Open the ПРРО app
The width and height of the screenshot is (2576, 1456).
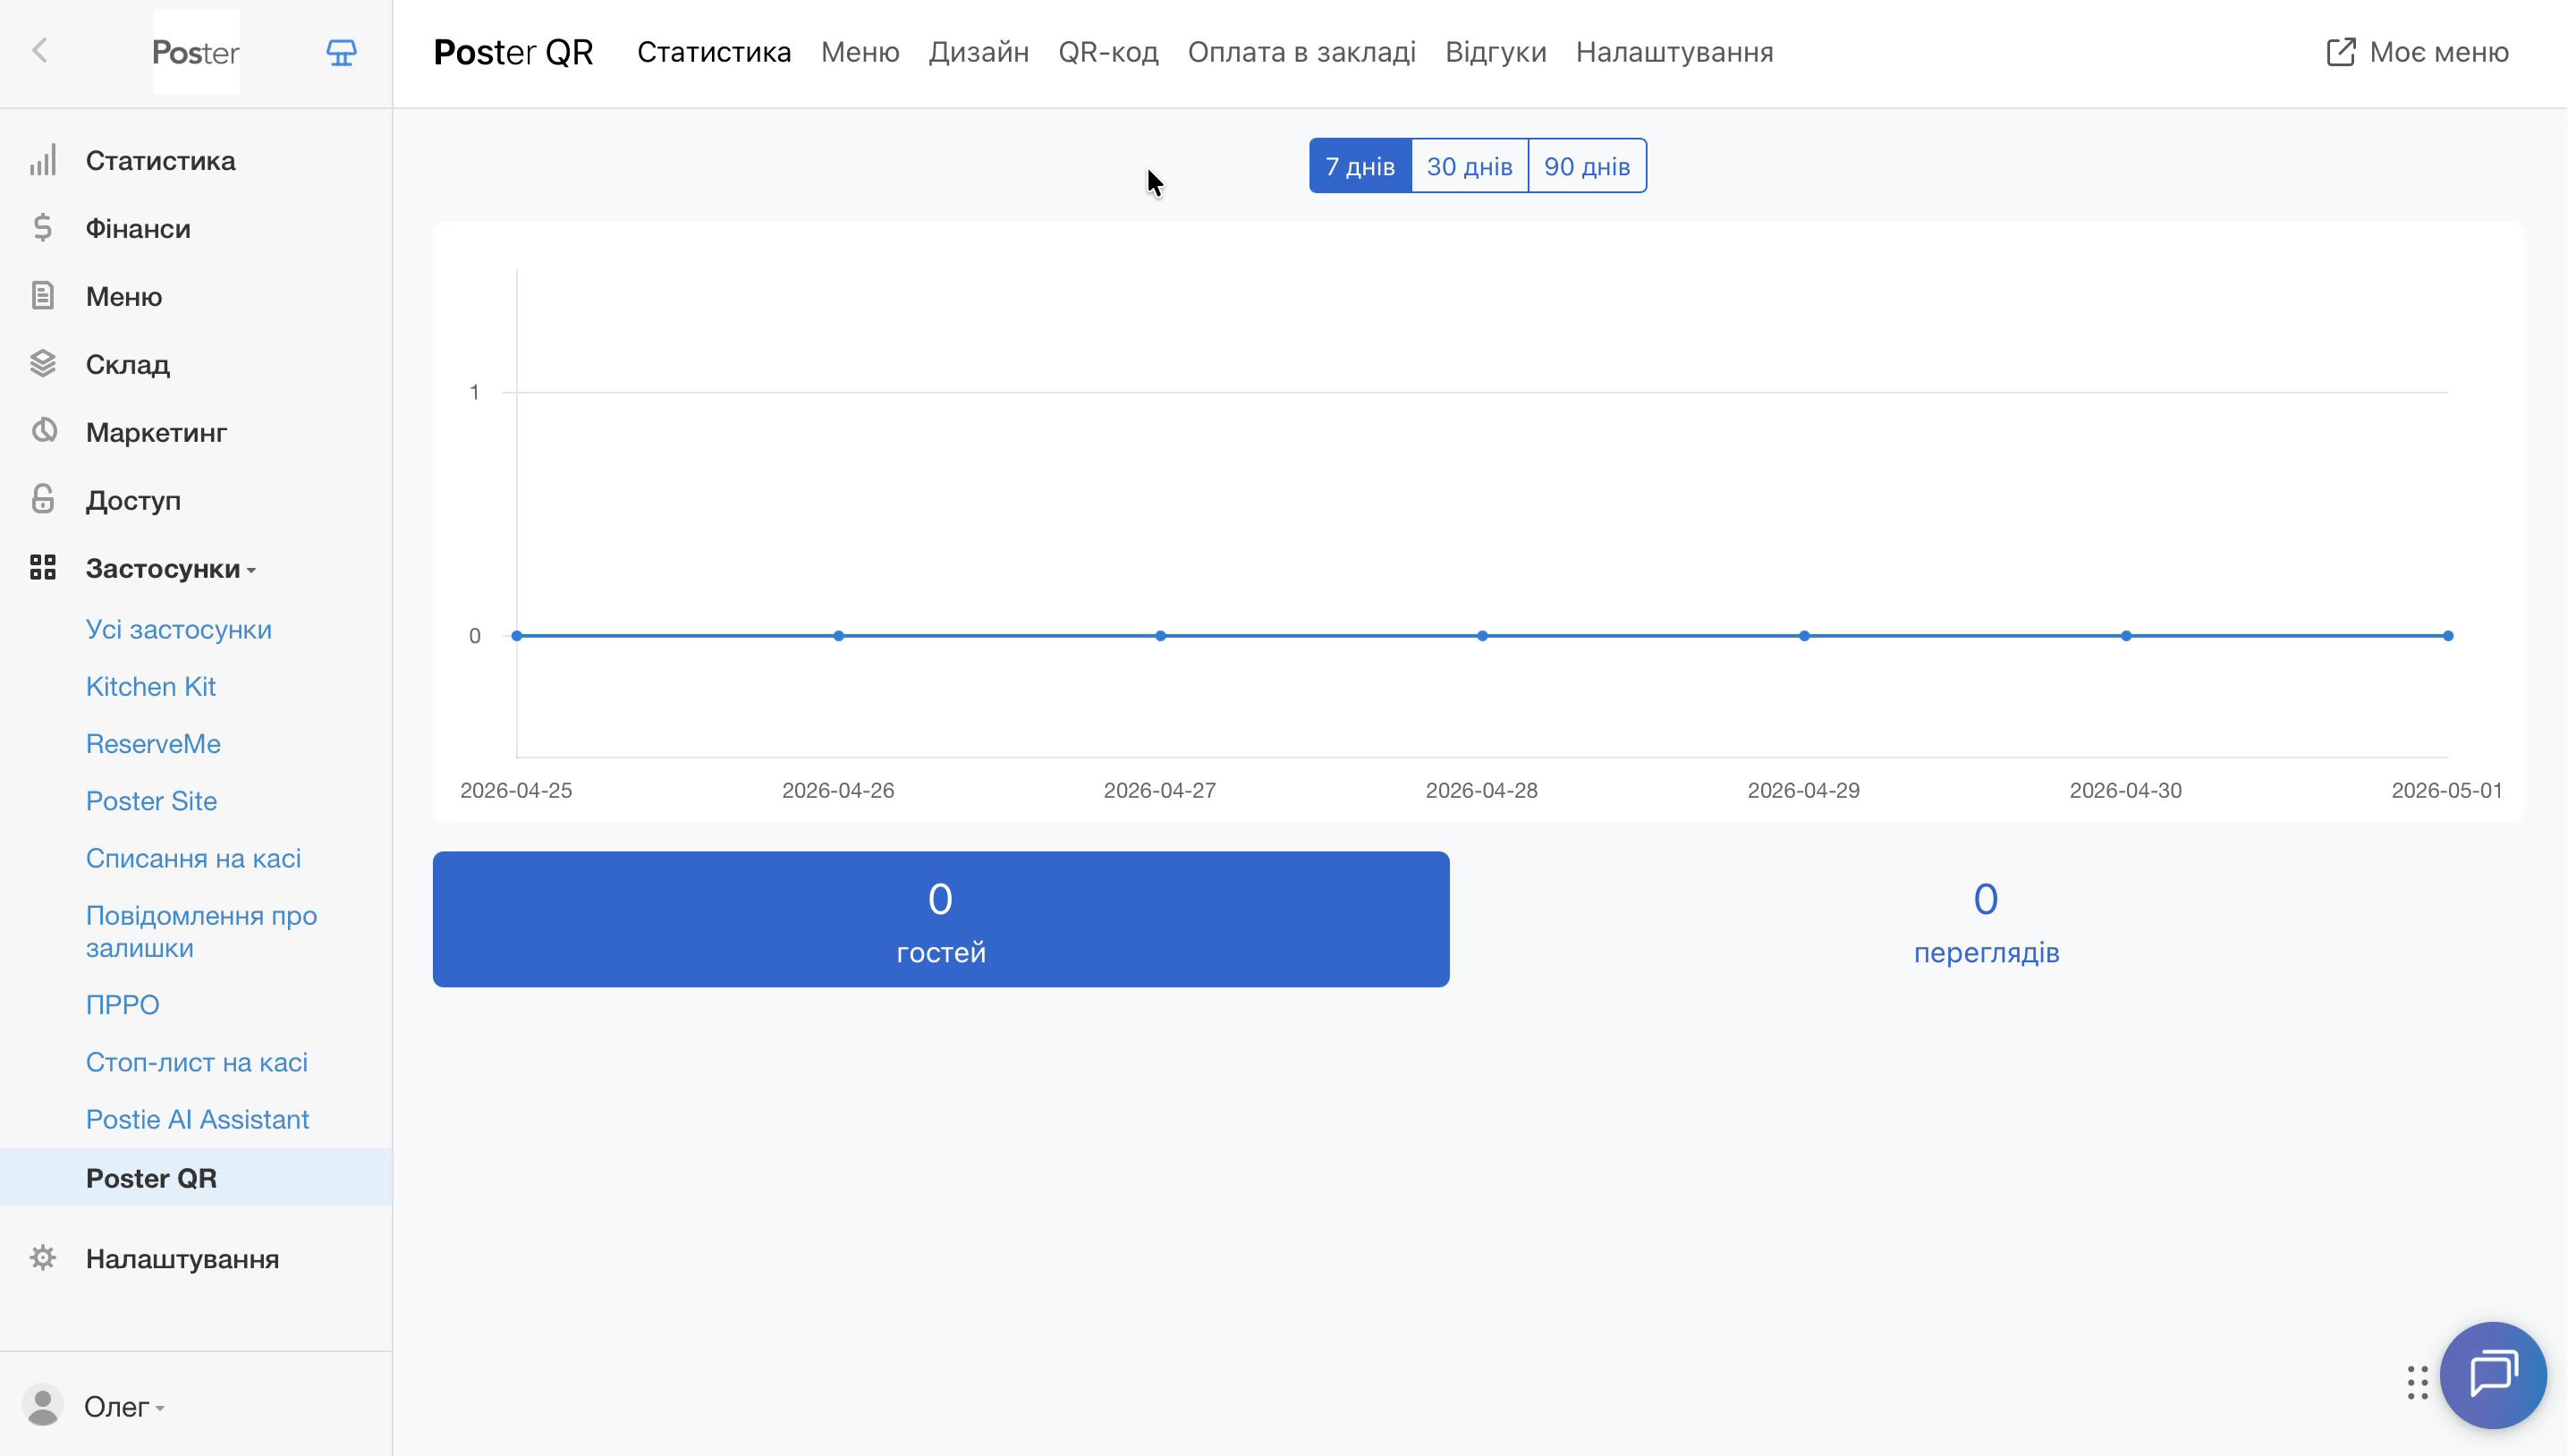click(123, 1004)
